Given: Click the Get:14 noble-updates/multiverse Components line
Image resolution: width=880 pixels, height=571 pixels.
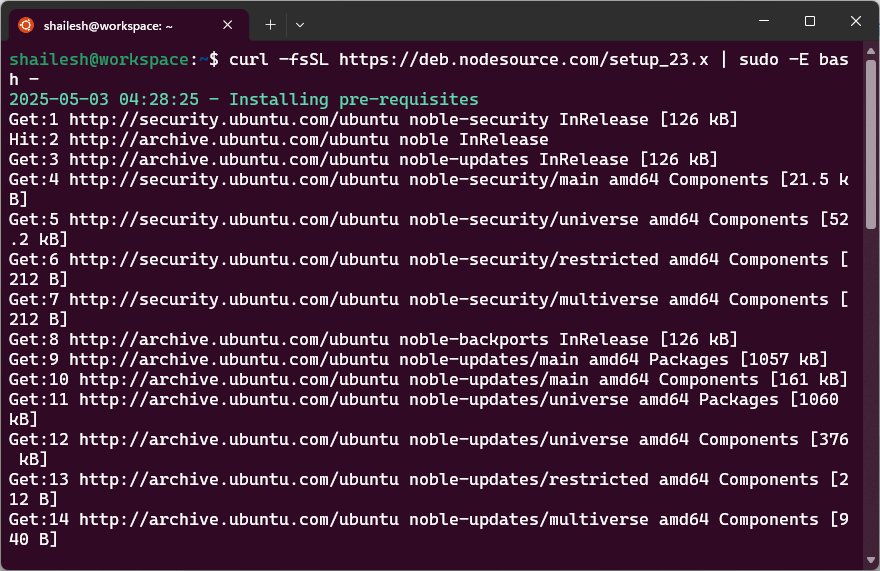Looking at the screenshot, I should (x=429, y=529).
